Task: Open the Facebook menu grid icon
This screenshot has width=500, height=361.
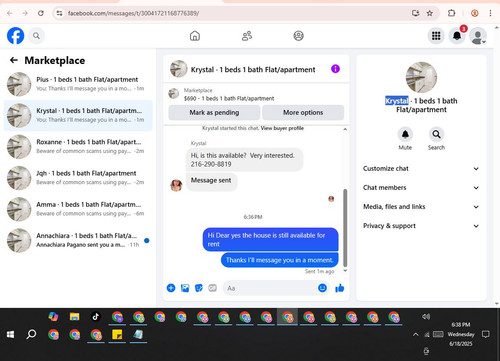Action: tap(436, 36)
